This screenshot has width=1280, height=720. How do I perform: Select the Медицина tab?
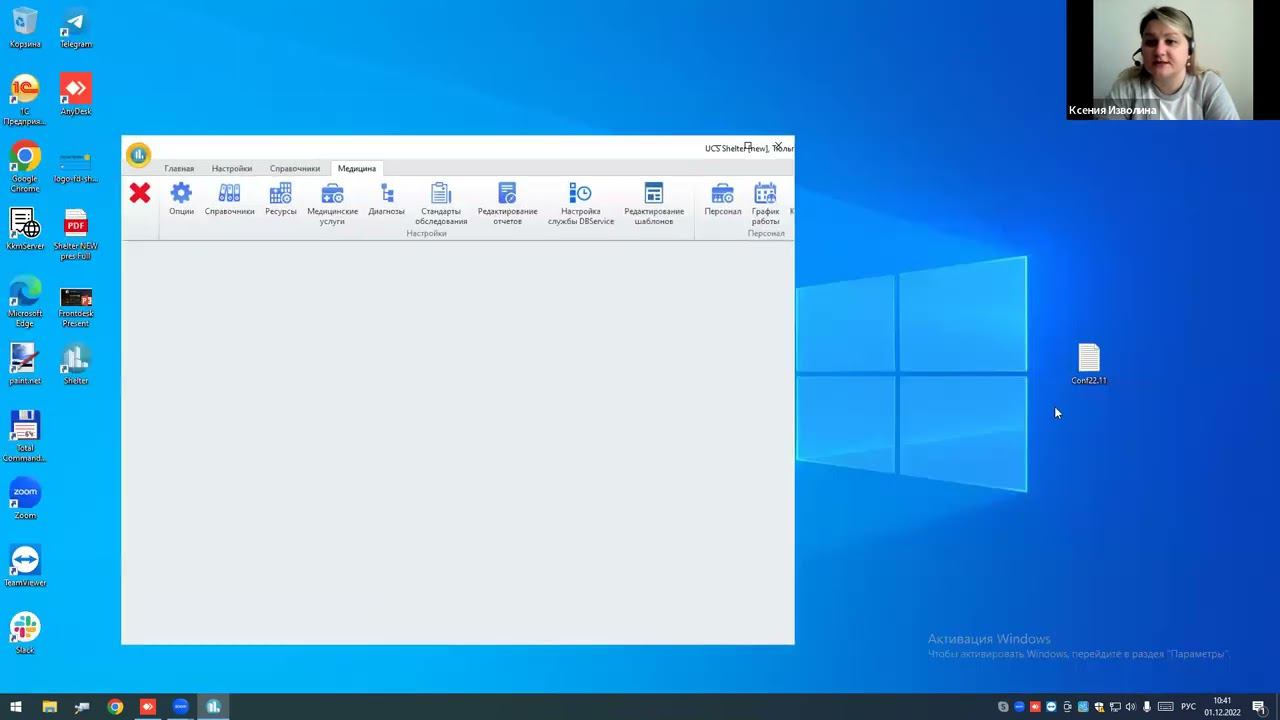pos(357,169)
